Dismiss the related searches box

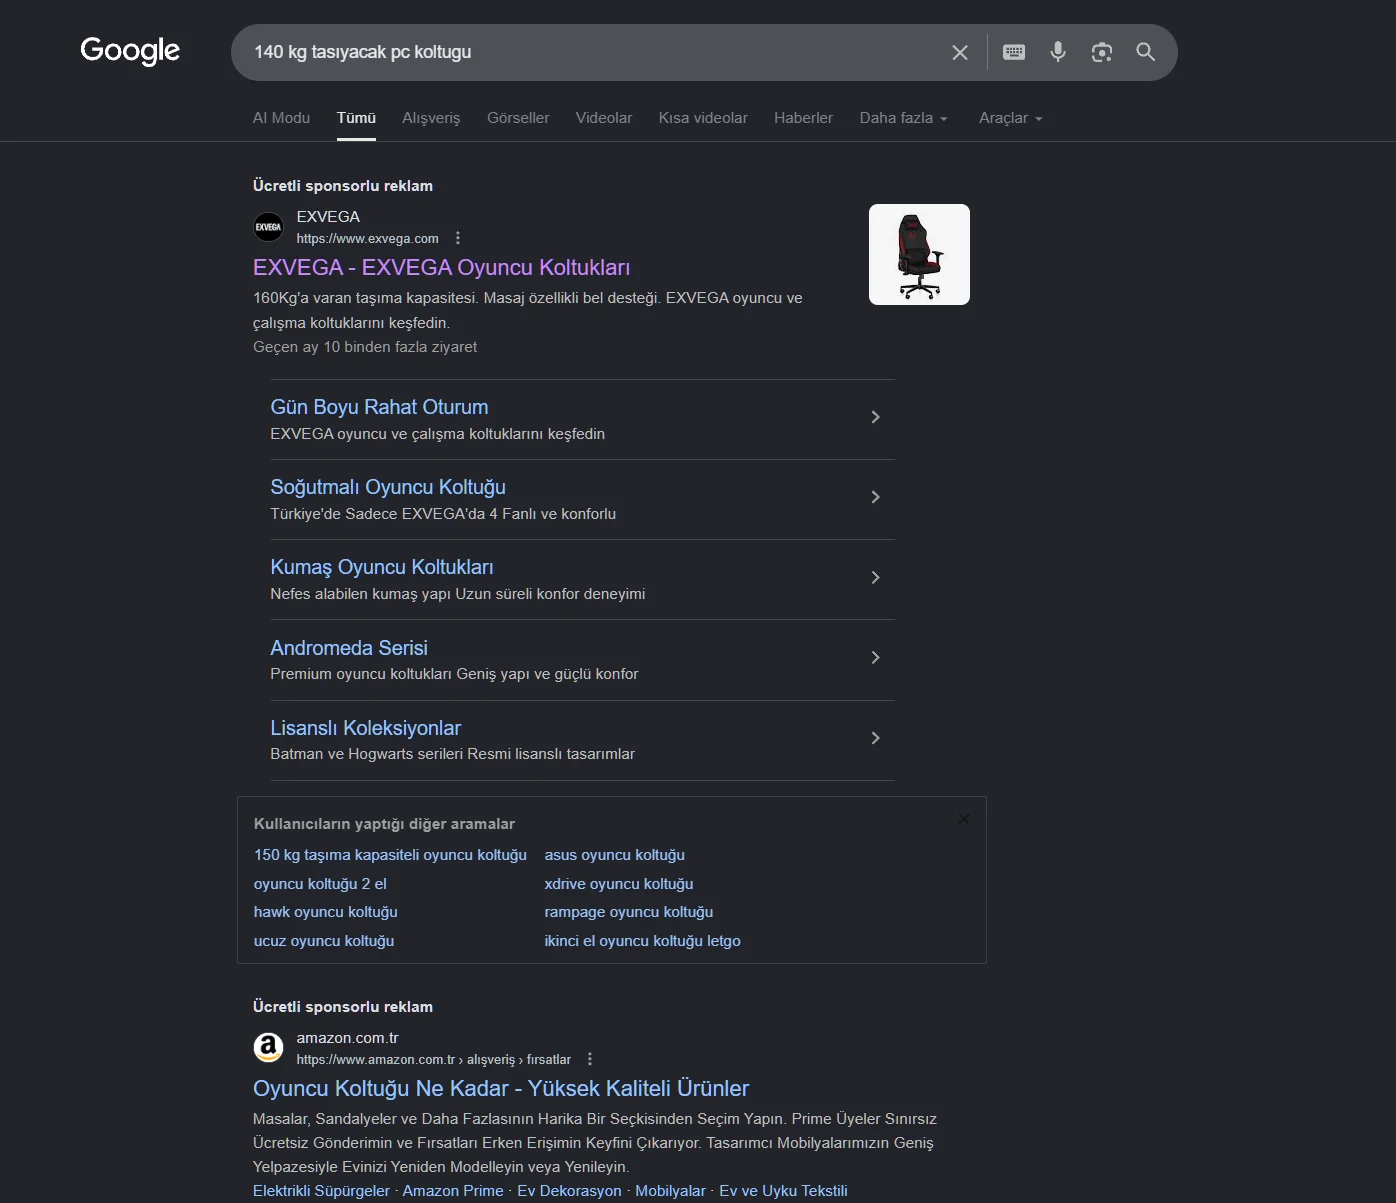pos(964,819)
